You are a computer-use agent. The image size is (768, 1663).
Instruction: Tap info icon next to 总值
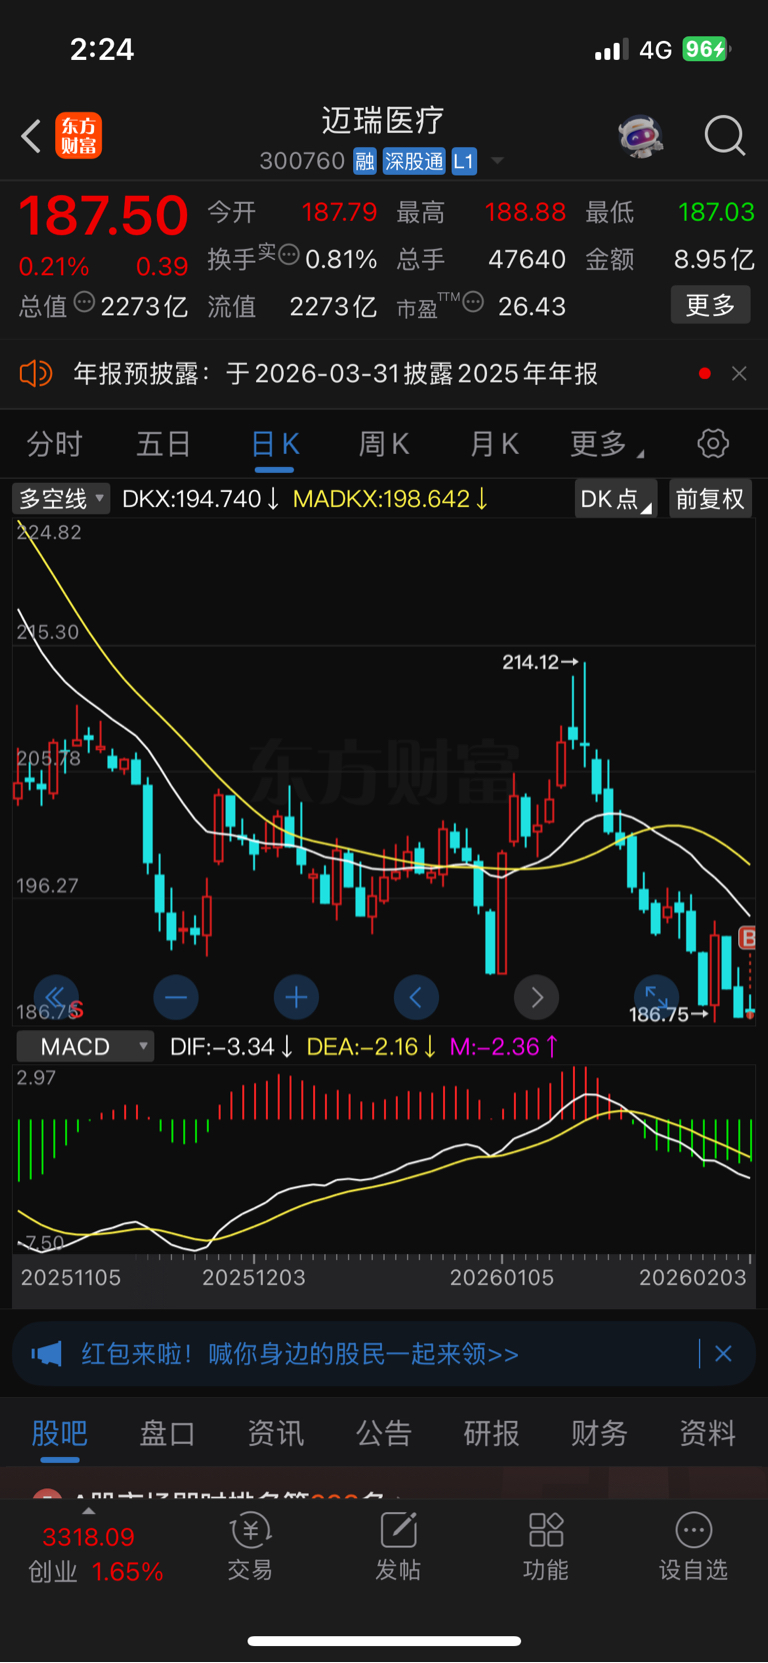click(x=85, y=302)
